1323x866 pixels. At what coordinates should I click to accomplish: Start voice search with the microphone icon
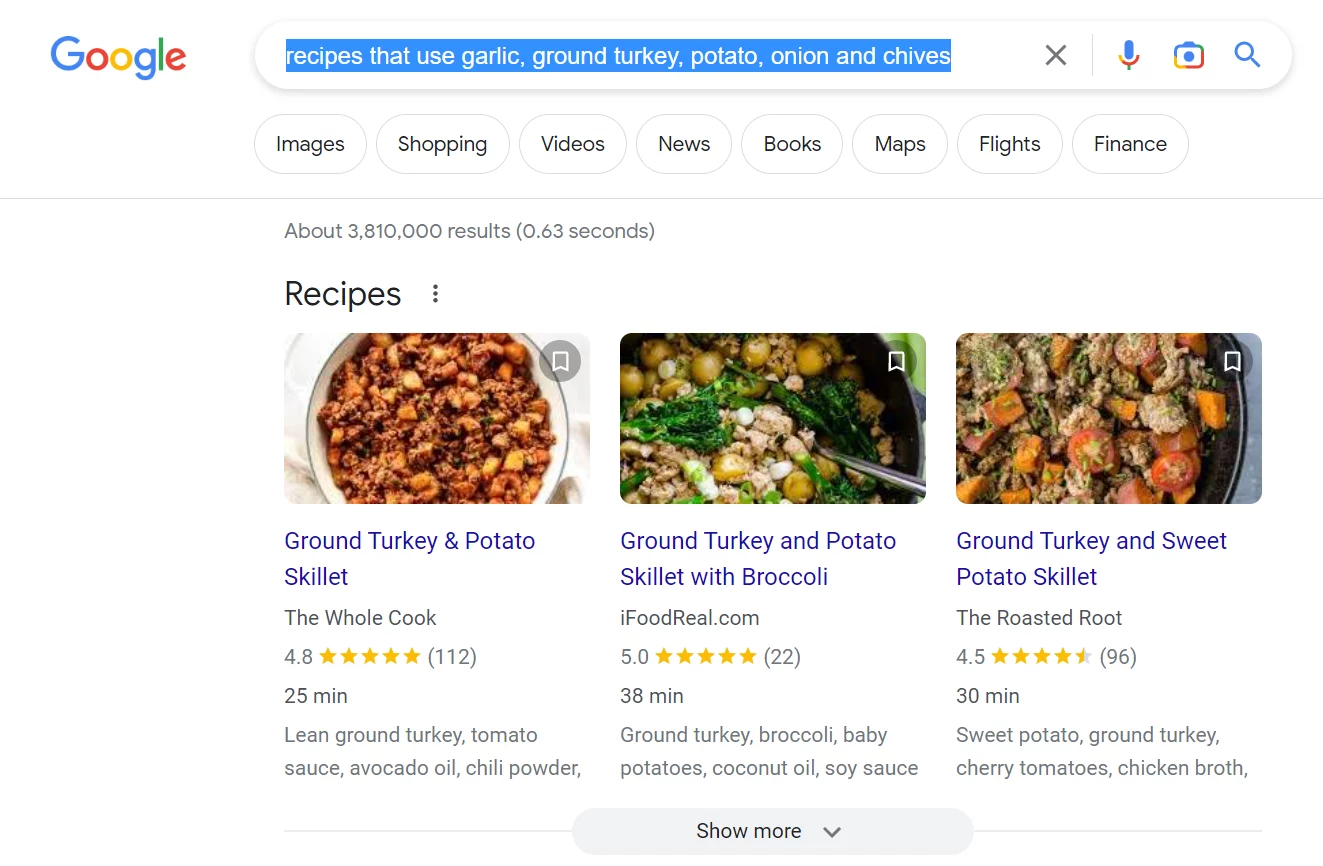point(1128,55)
